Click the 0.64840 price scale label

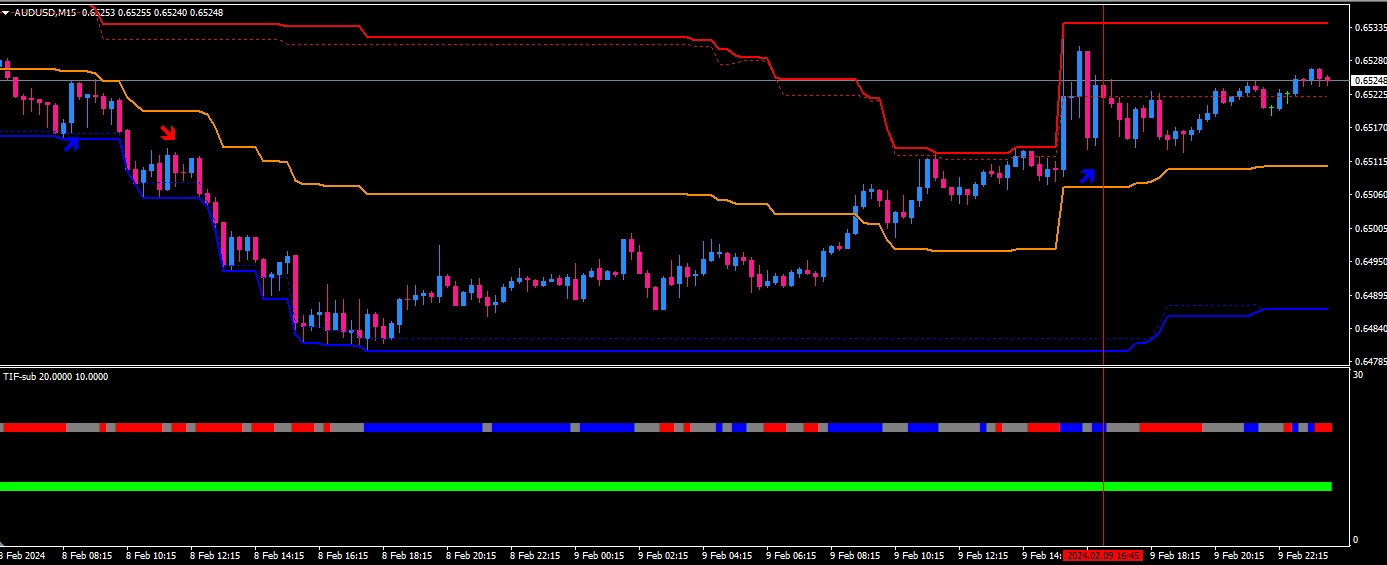click(x=1369, y=328)
